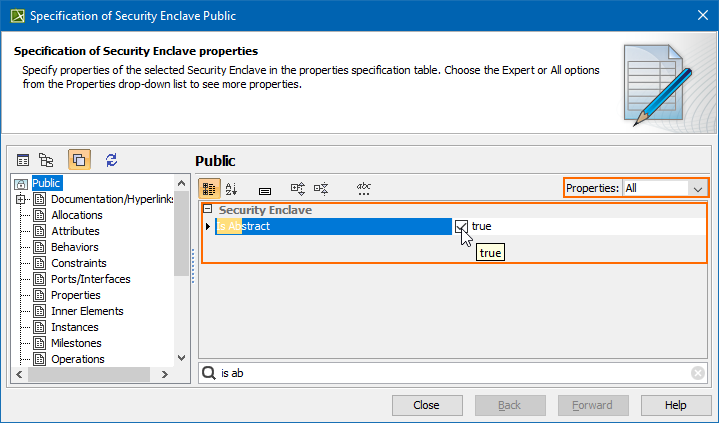The height and width of the screenshot is (423, 719).
Task: Click the collapse all properties icon
Action: tap(321, 188)
